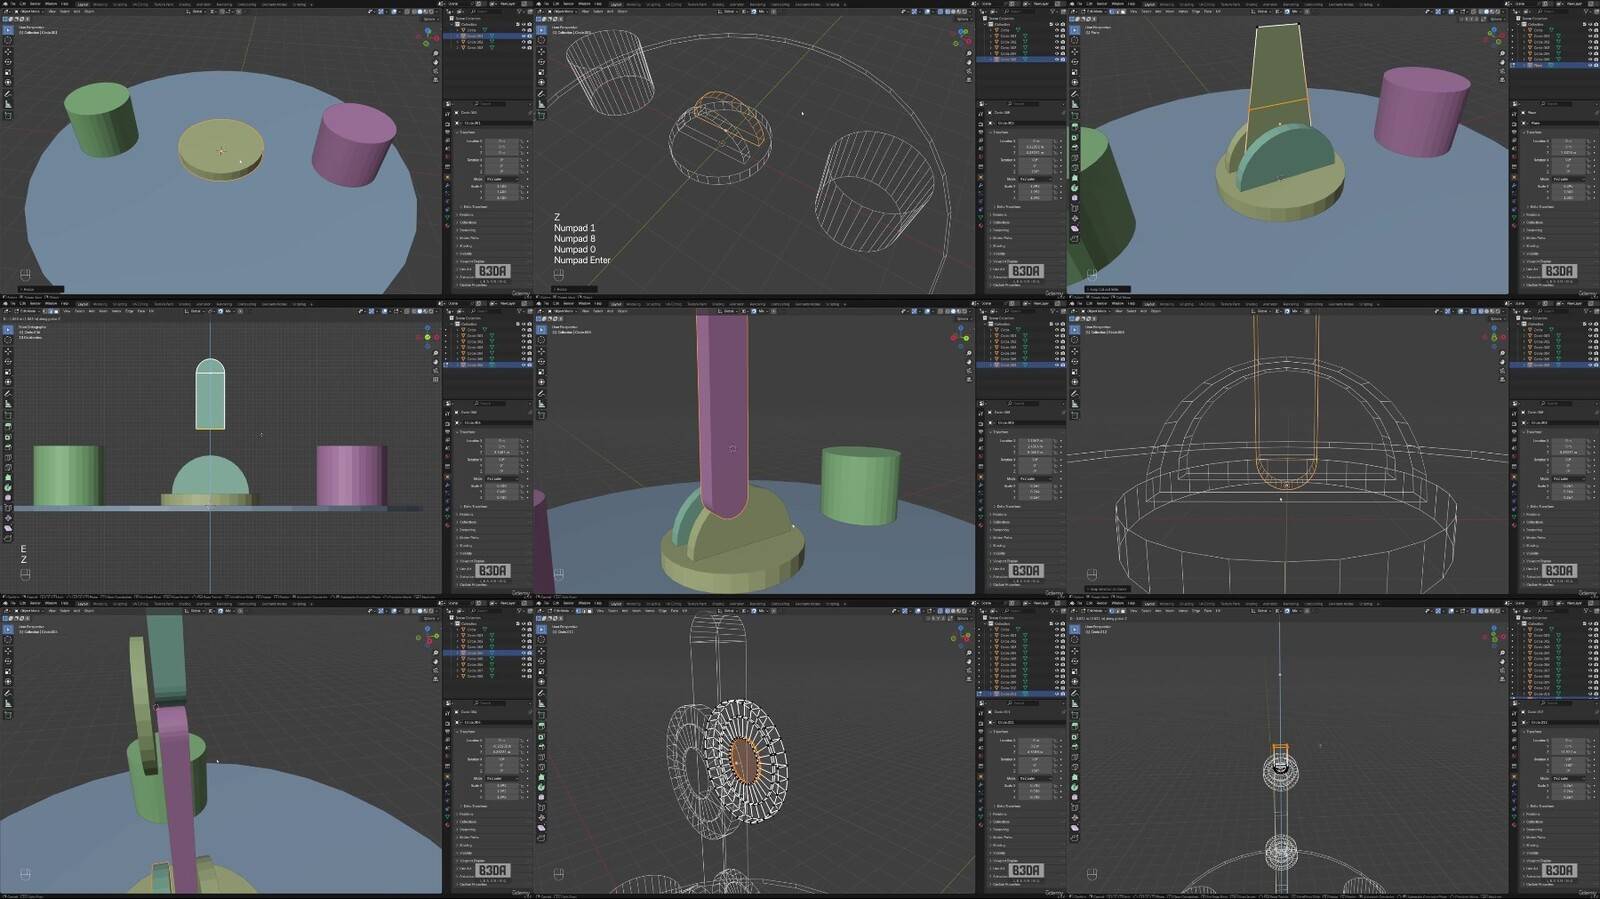Switch to Shading workspace tab in flat yellow disc view
1600x899 pixels.
185,4
